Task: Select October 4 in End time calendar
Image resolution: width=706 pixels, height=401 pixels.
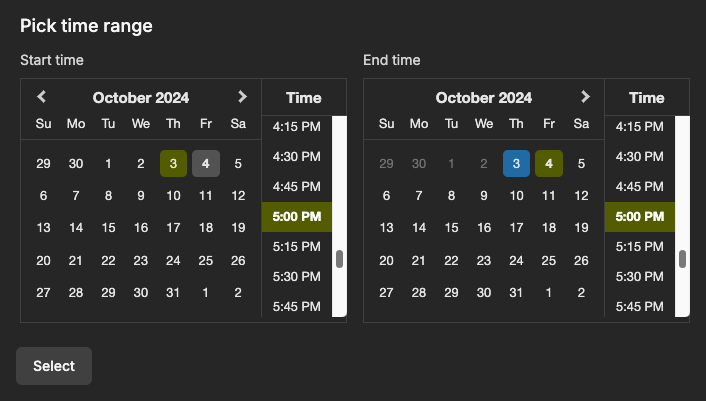Action: click(548, 163)
